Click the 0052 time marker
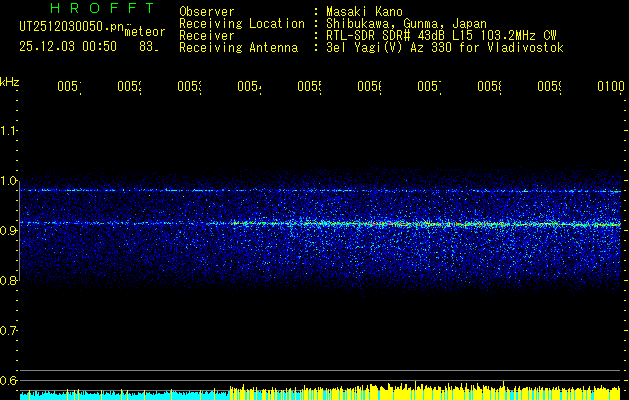Screen dimensions: 629x400 [129, 86]
